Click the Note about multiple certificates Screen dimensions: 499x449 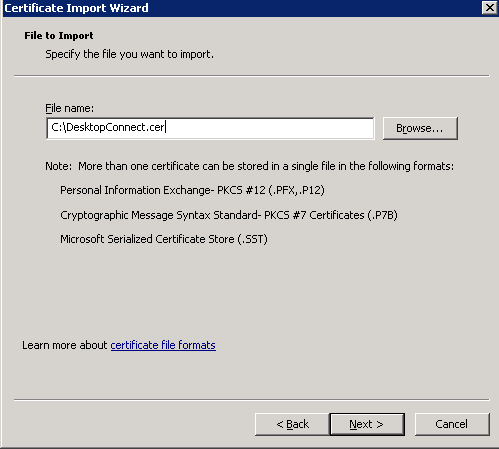point(249,166)
